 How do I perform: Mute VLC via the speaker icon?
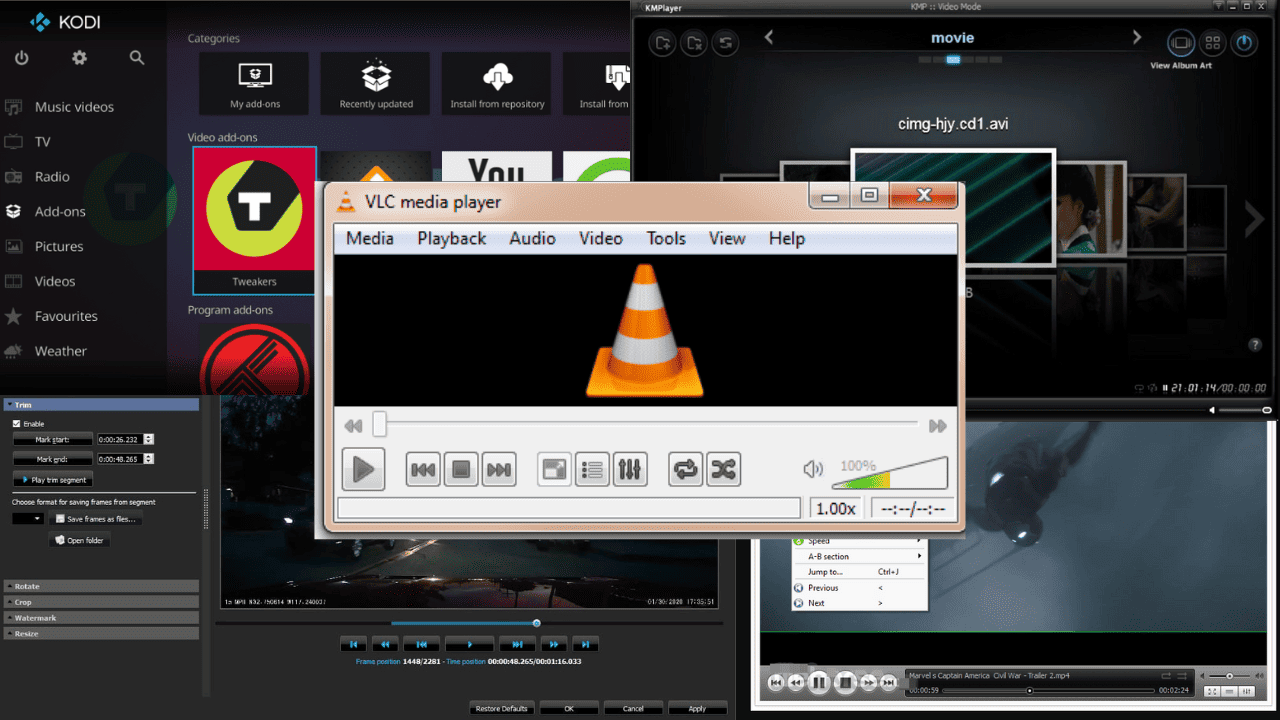[x=813, y=469]
